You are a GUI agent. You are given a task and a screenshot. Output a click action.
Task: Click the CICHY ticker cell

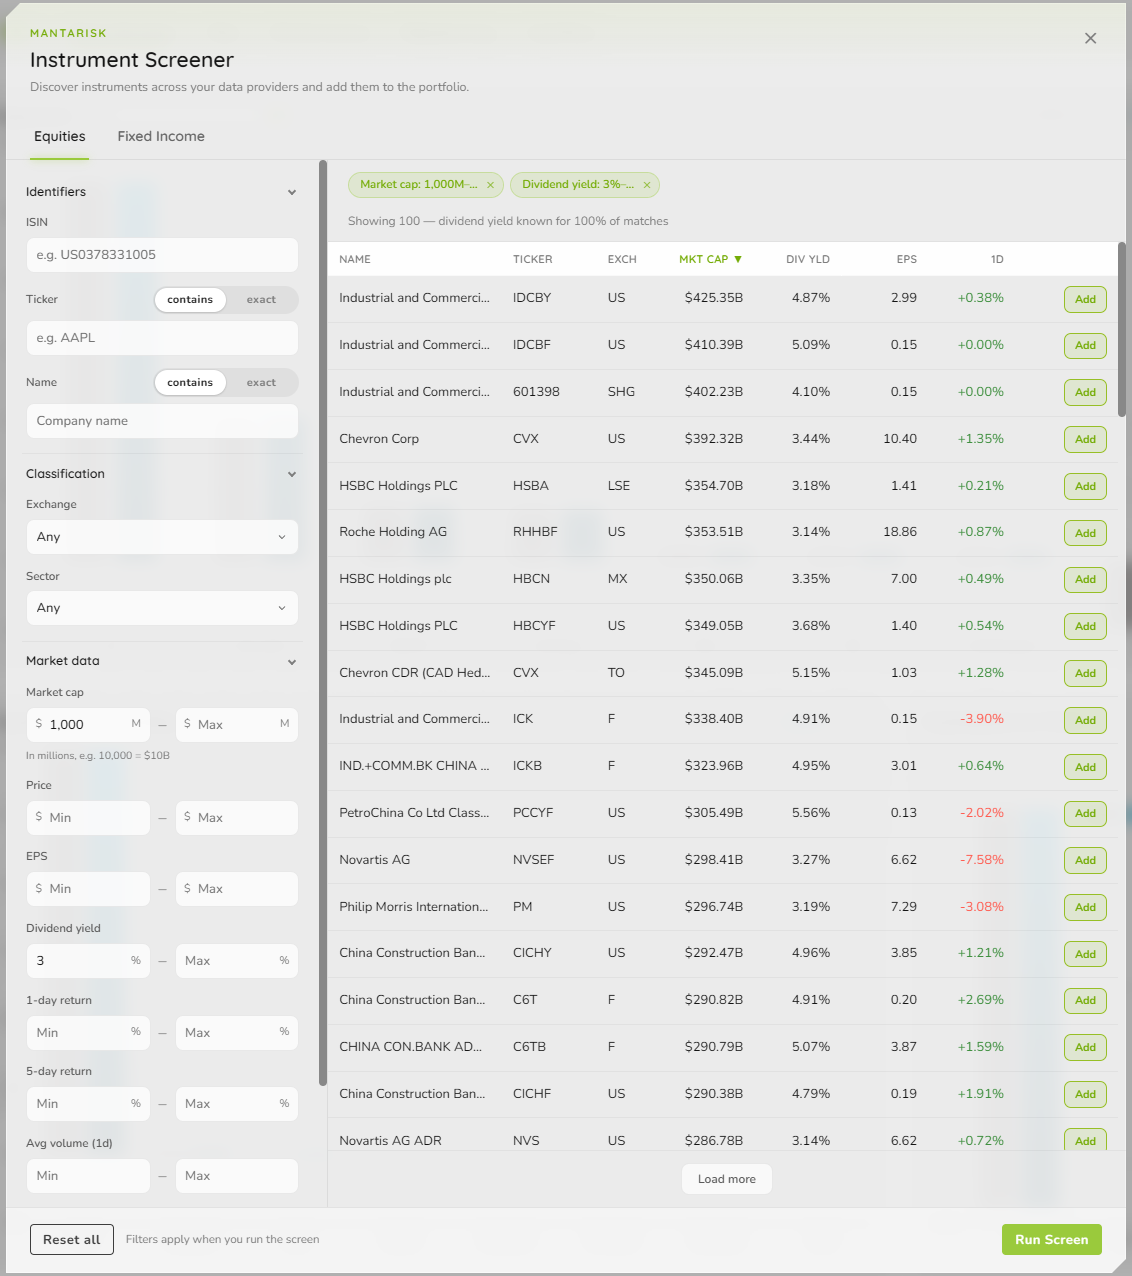click(532, 953)
